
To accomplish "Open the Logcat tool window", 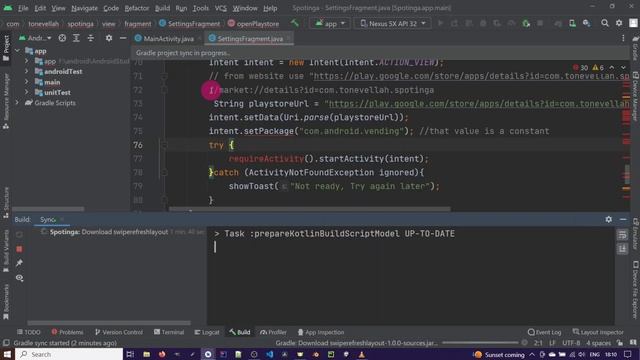I will pyautogui.click(x=207, y=332).
